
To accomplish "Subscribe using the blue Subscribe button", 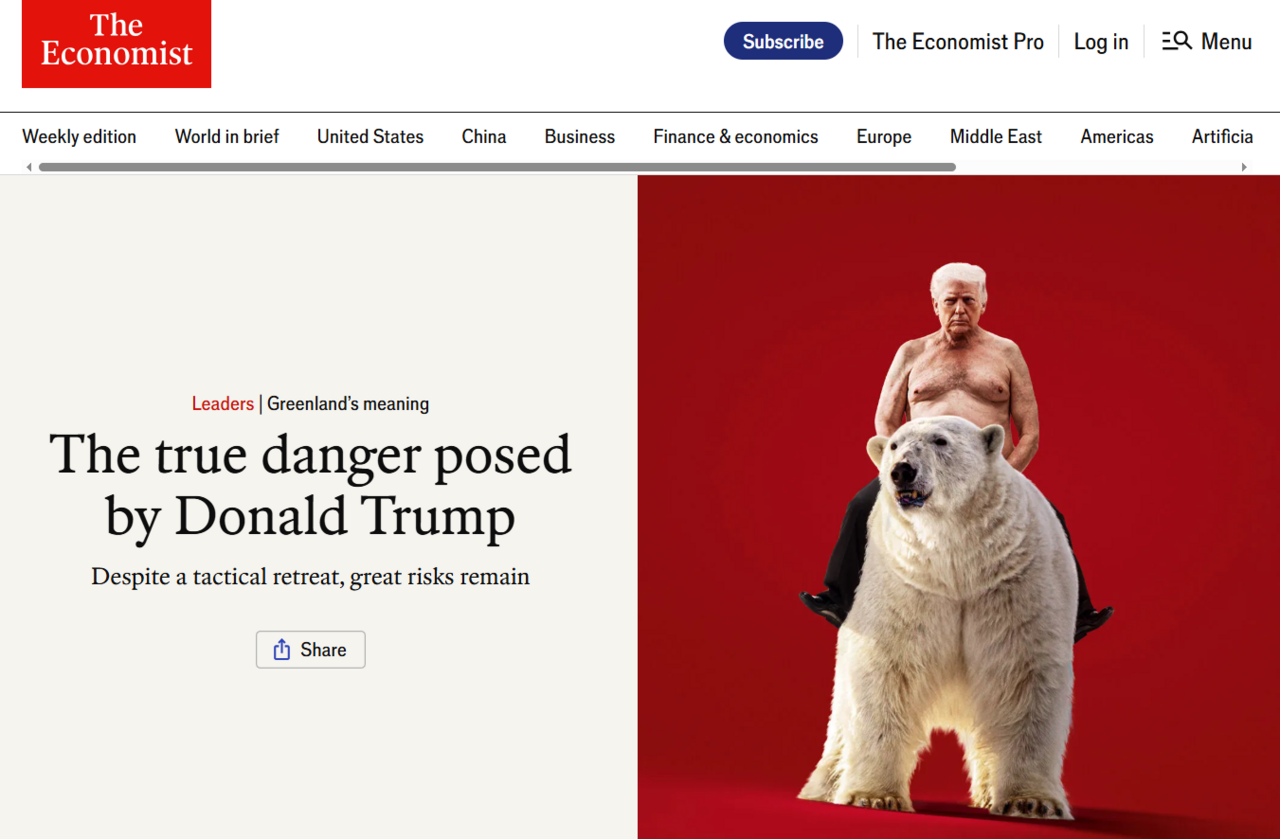I will tap(783, 41).
